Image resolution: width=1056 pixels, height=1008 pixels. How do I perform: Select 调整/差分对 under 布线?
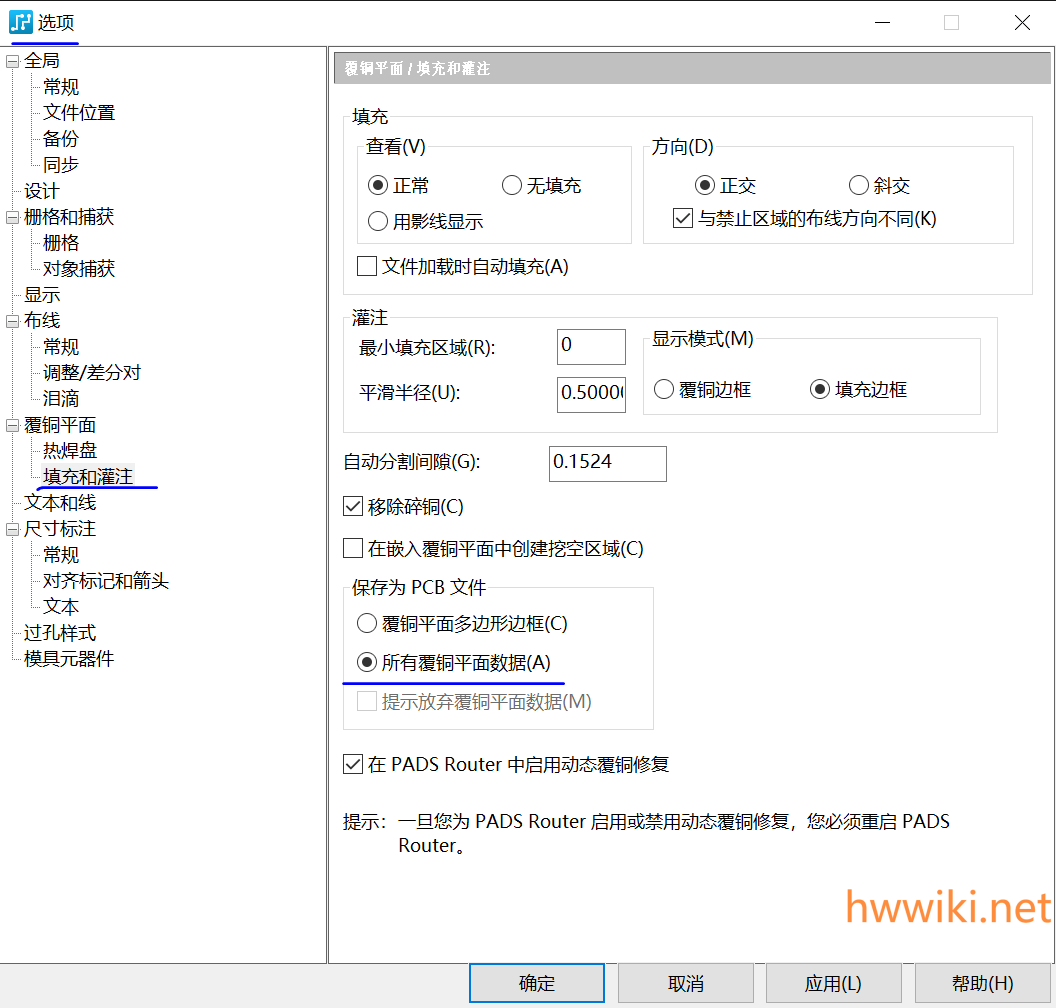pyautogui.click(x=92, y=373)
